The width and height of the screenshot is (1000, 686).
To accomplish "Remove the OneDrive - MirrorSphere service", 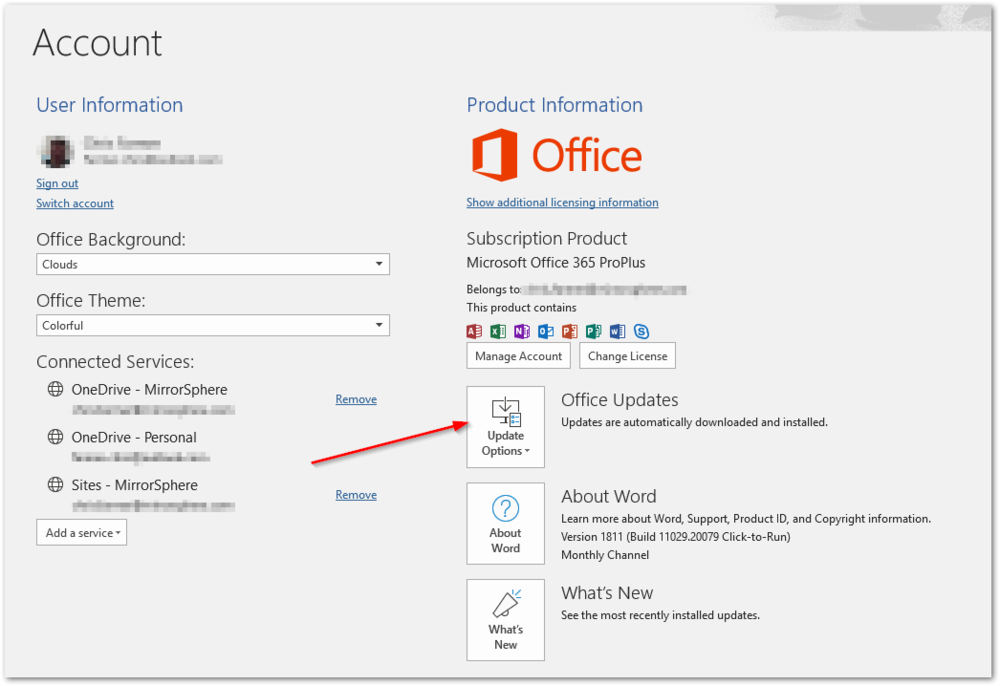I will 356,399.
